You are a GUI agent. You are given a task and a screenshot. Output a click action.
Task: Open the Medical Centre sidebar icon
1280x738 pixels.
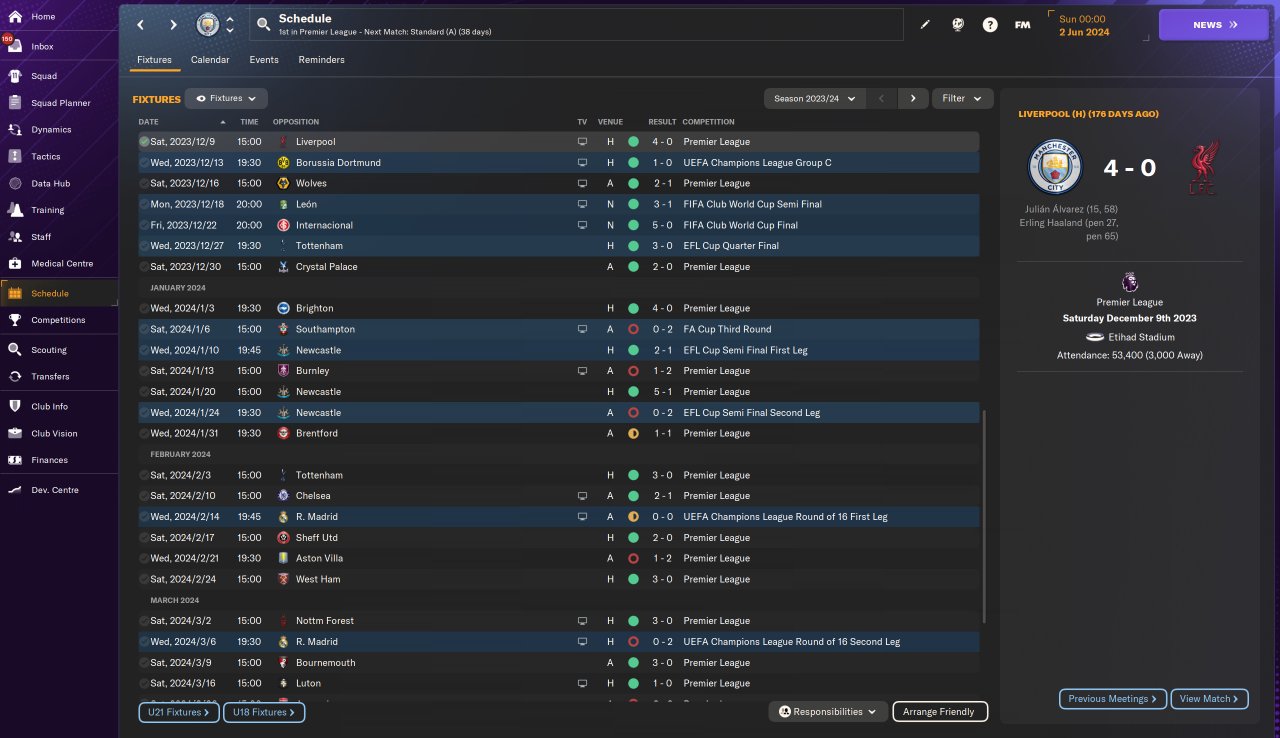point(15,263)
